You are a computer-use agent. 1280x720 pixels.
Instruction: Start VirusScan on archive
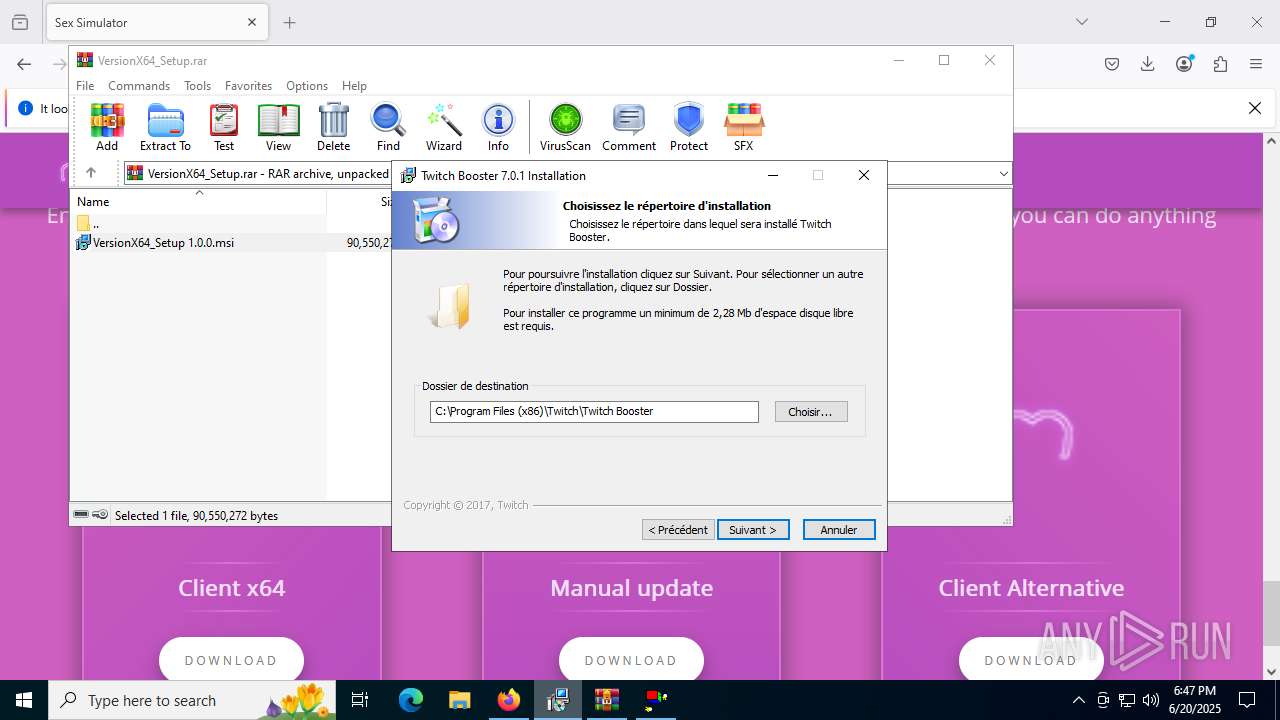[565, 127]
